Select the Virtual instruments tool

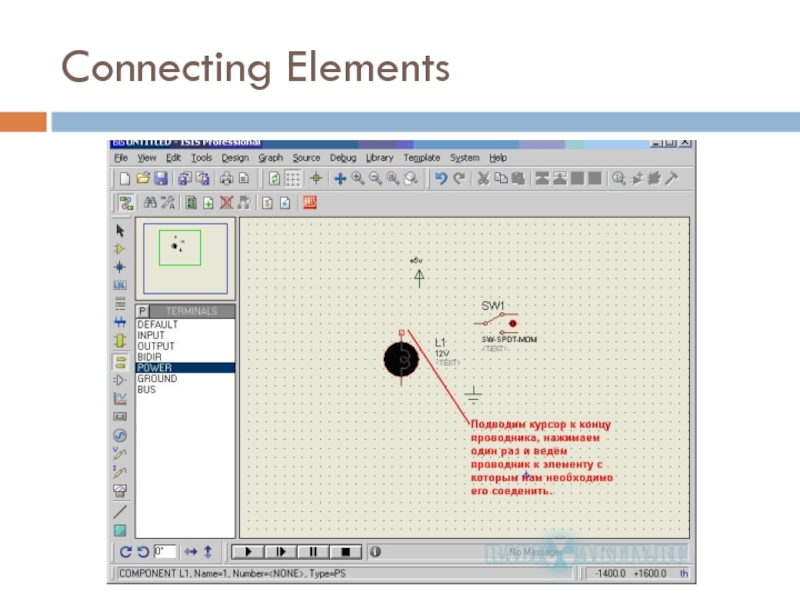[120, 491]
